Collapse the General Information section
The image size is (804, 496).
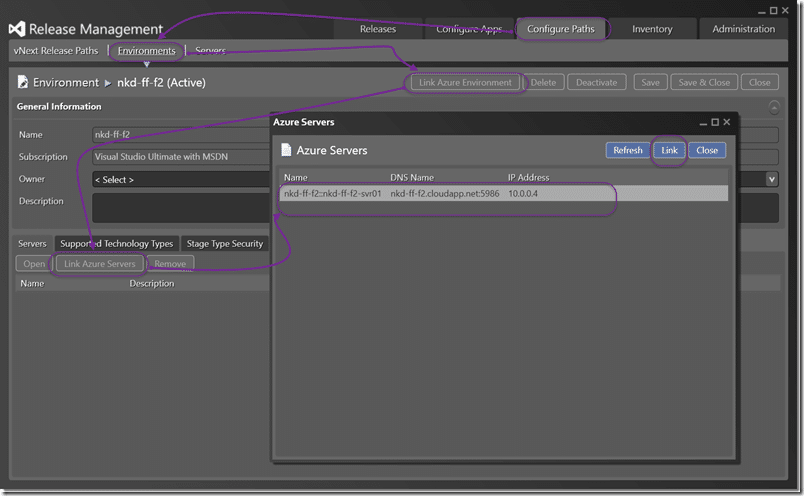pos(774,107)
